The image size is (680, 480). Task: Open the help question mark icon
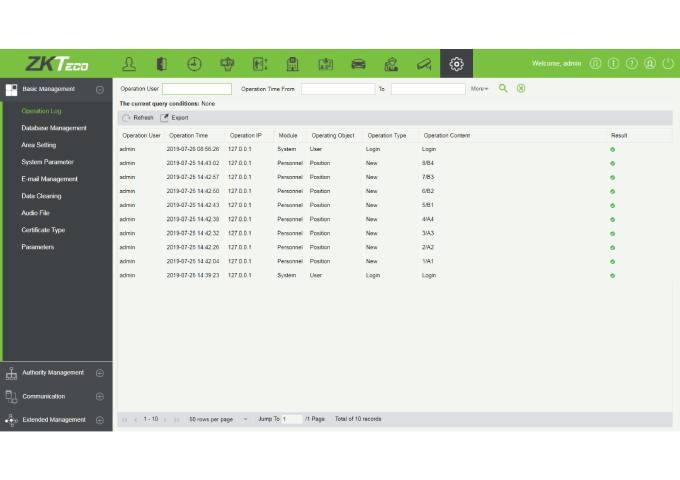pyautogui.click(x=632, y=64)
